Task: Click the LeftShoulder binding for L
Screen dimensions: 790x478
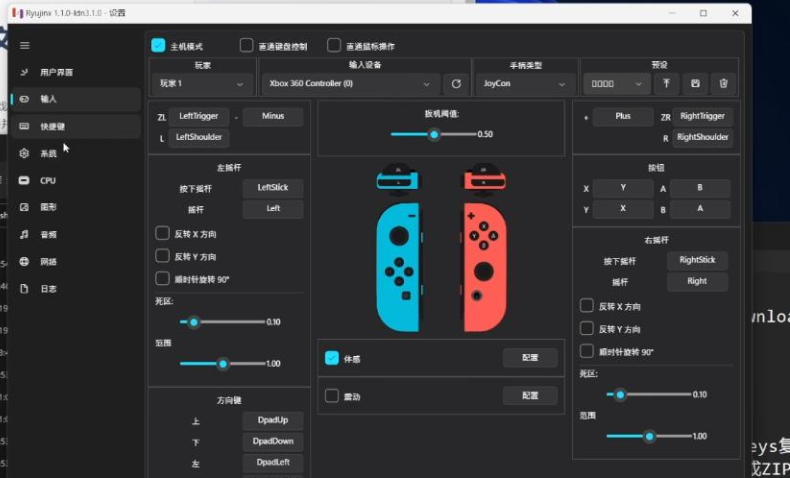Action: pos(199,137)
